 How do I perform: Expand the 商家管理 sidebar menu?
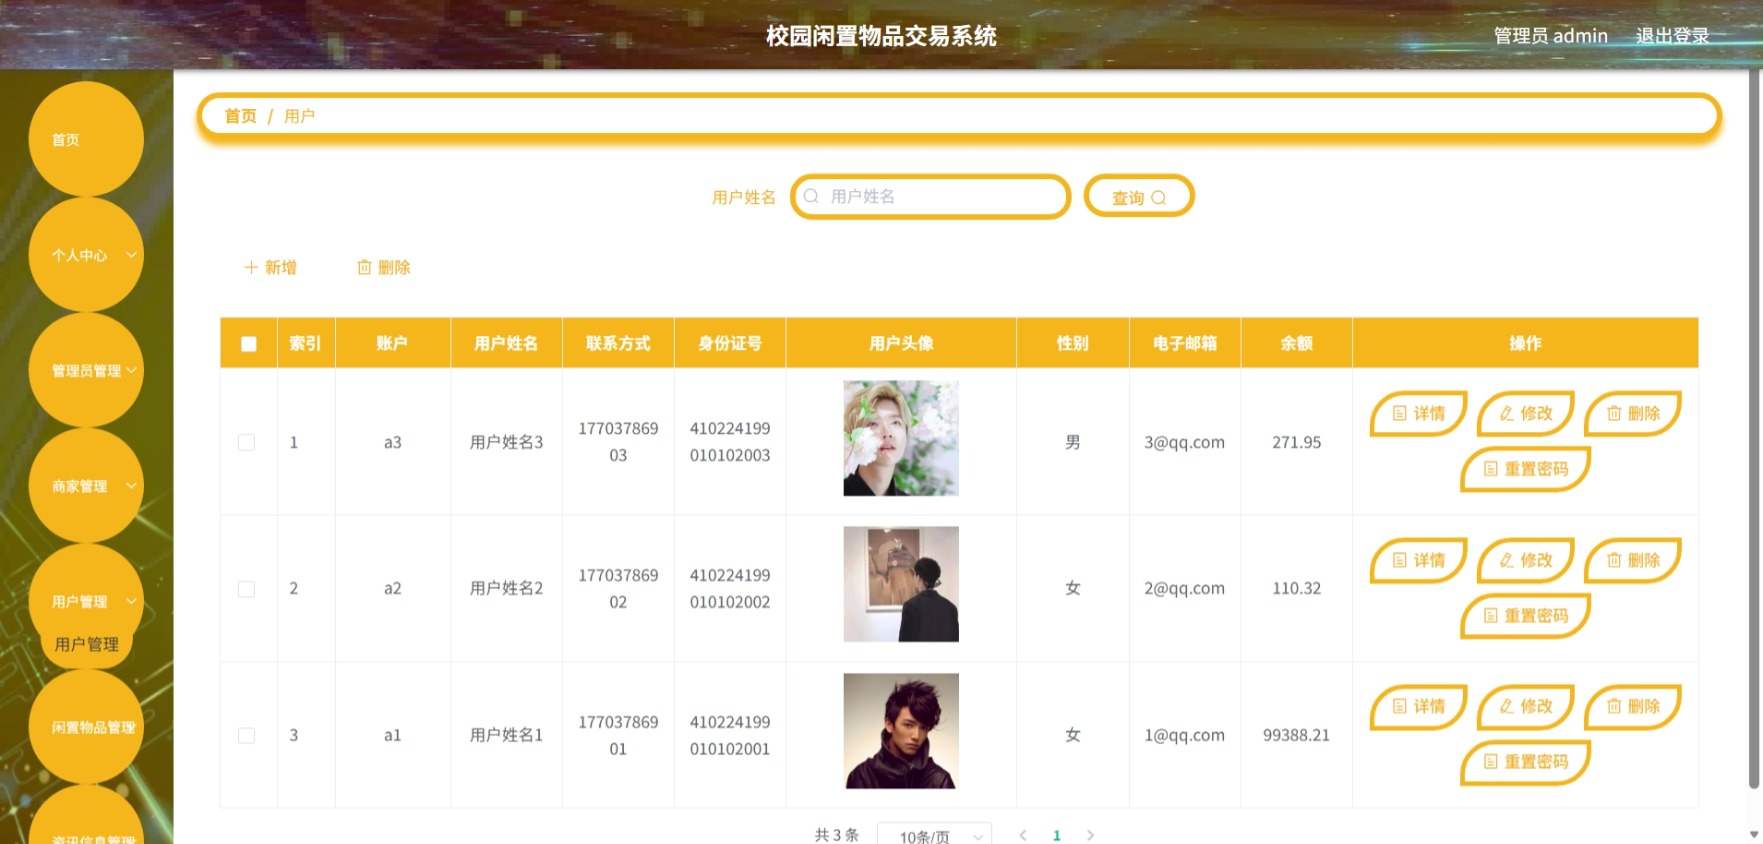[x=86, y=486]
